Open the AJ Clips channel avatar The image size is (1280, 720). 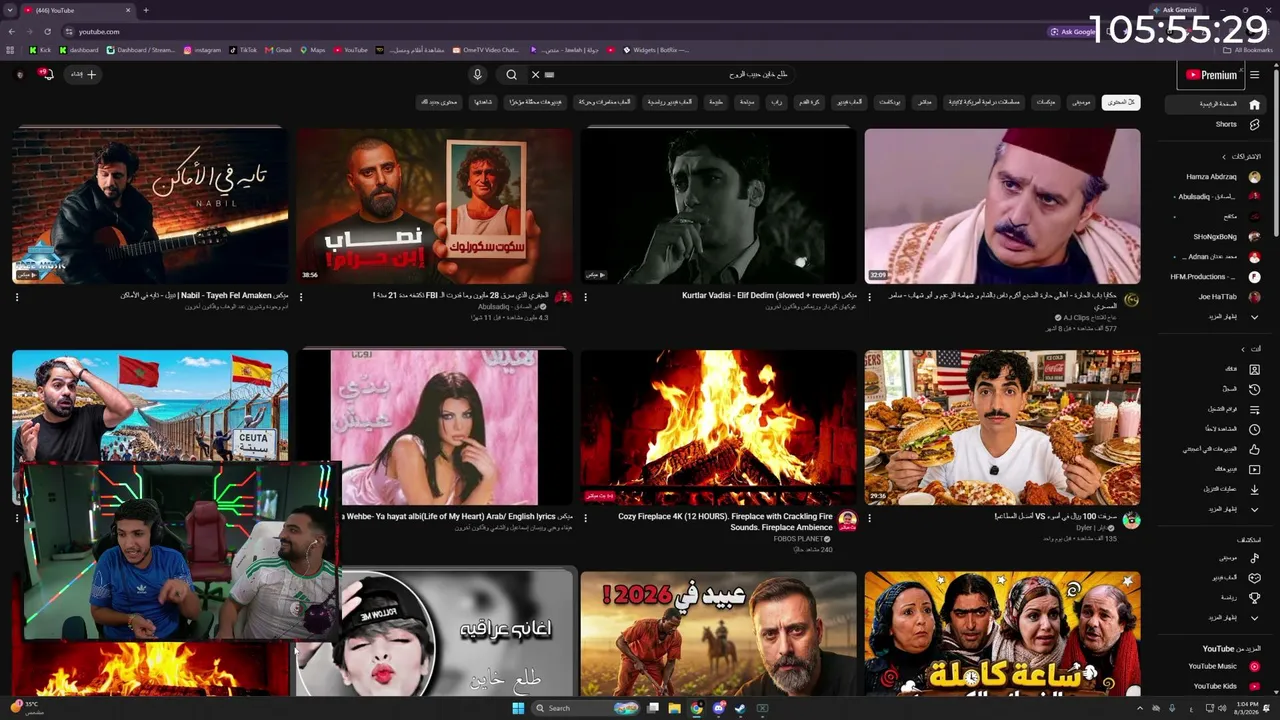tap(1131, 299)
